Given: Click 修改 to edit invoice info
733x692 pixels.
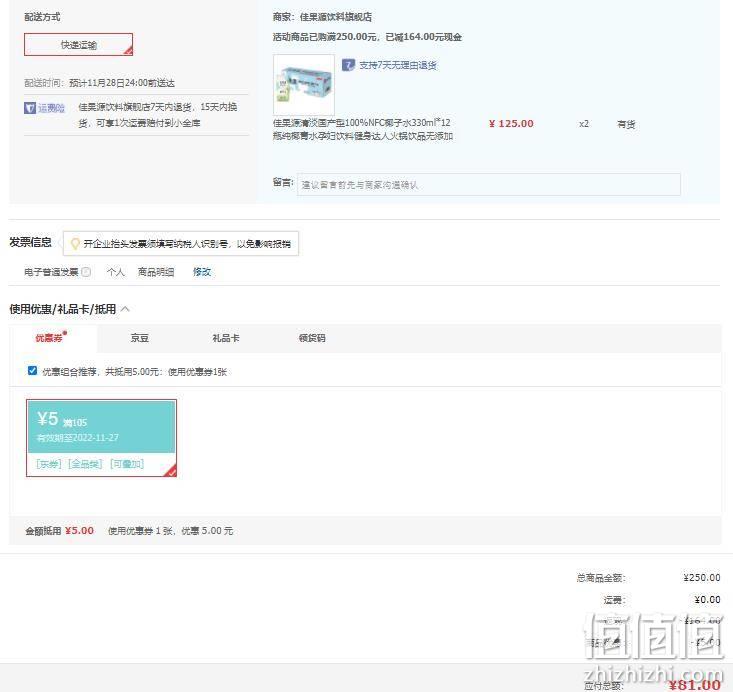Looking at the screenshot, I should pos(202,272).
